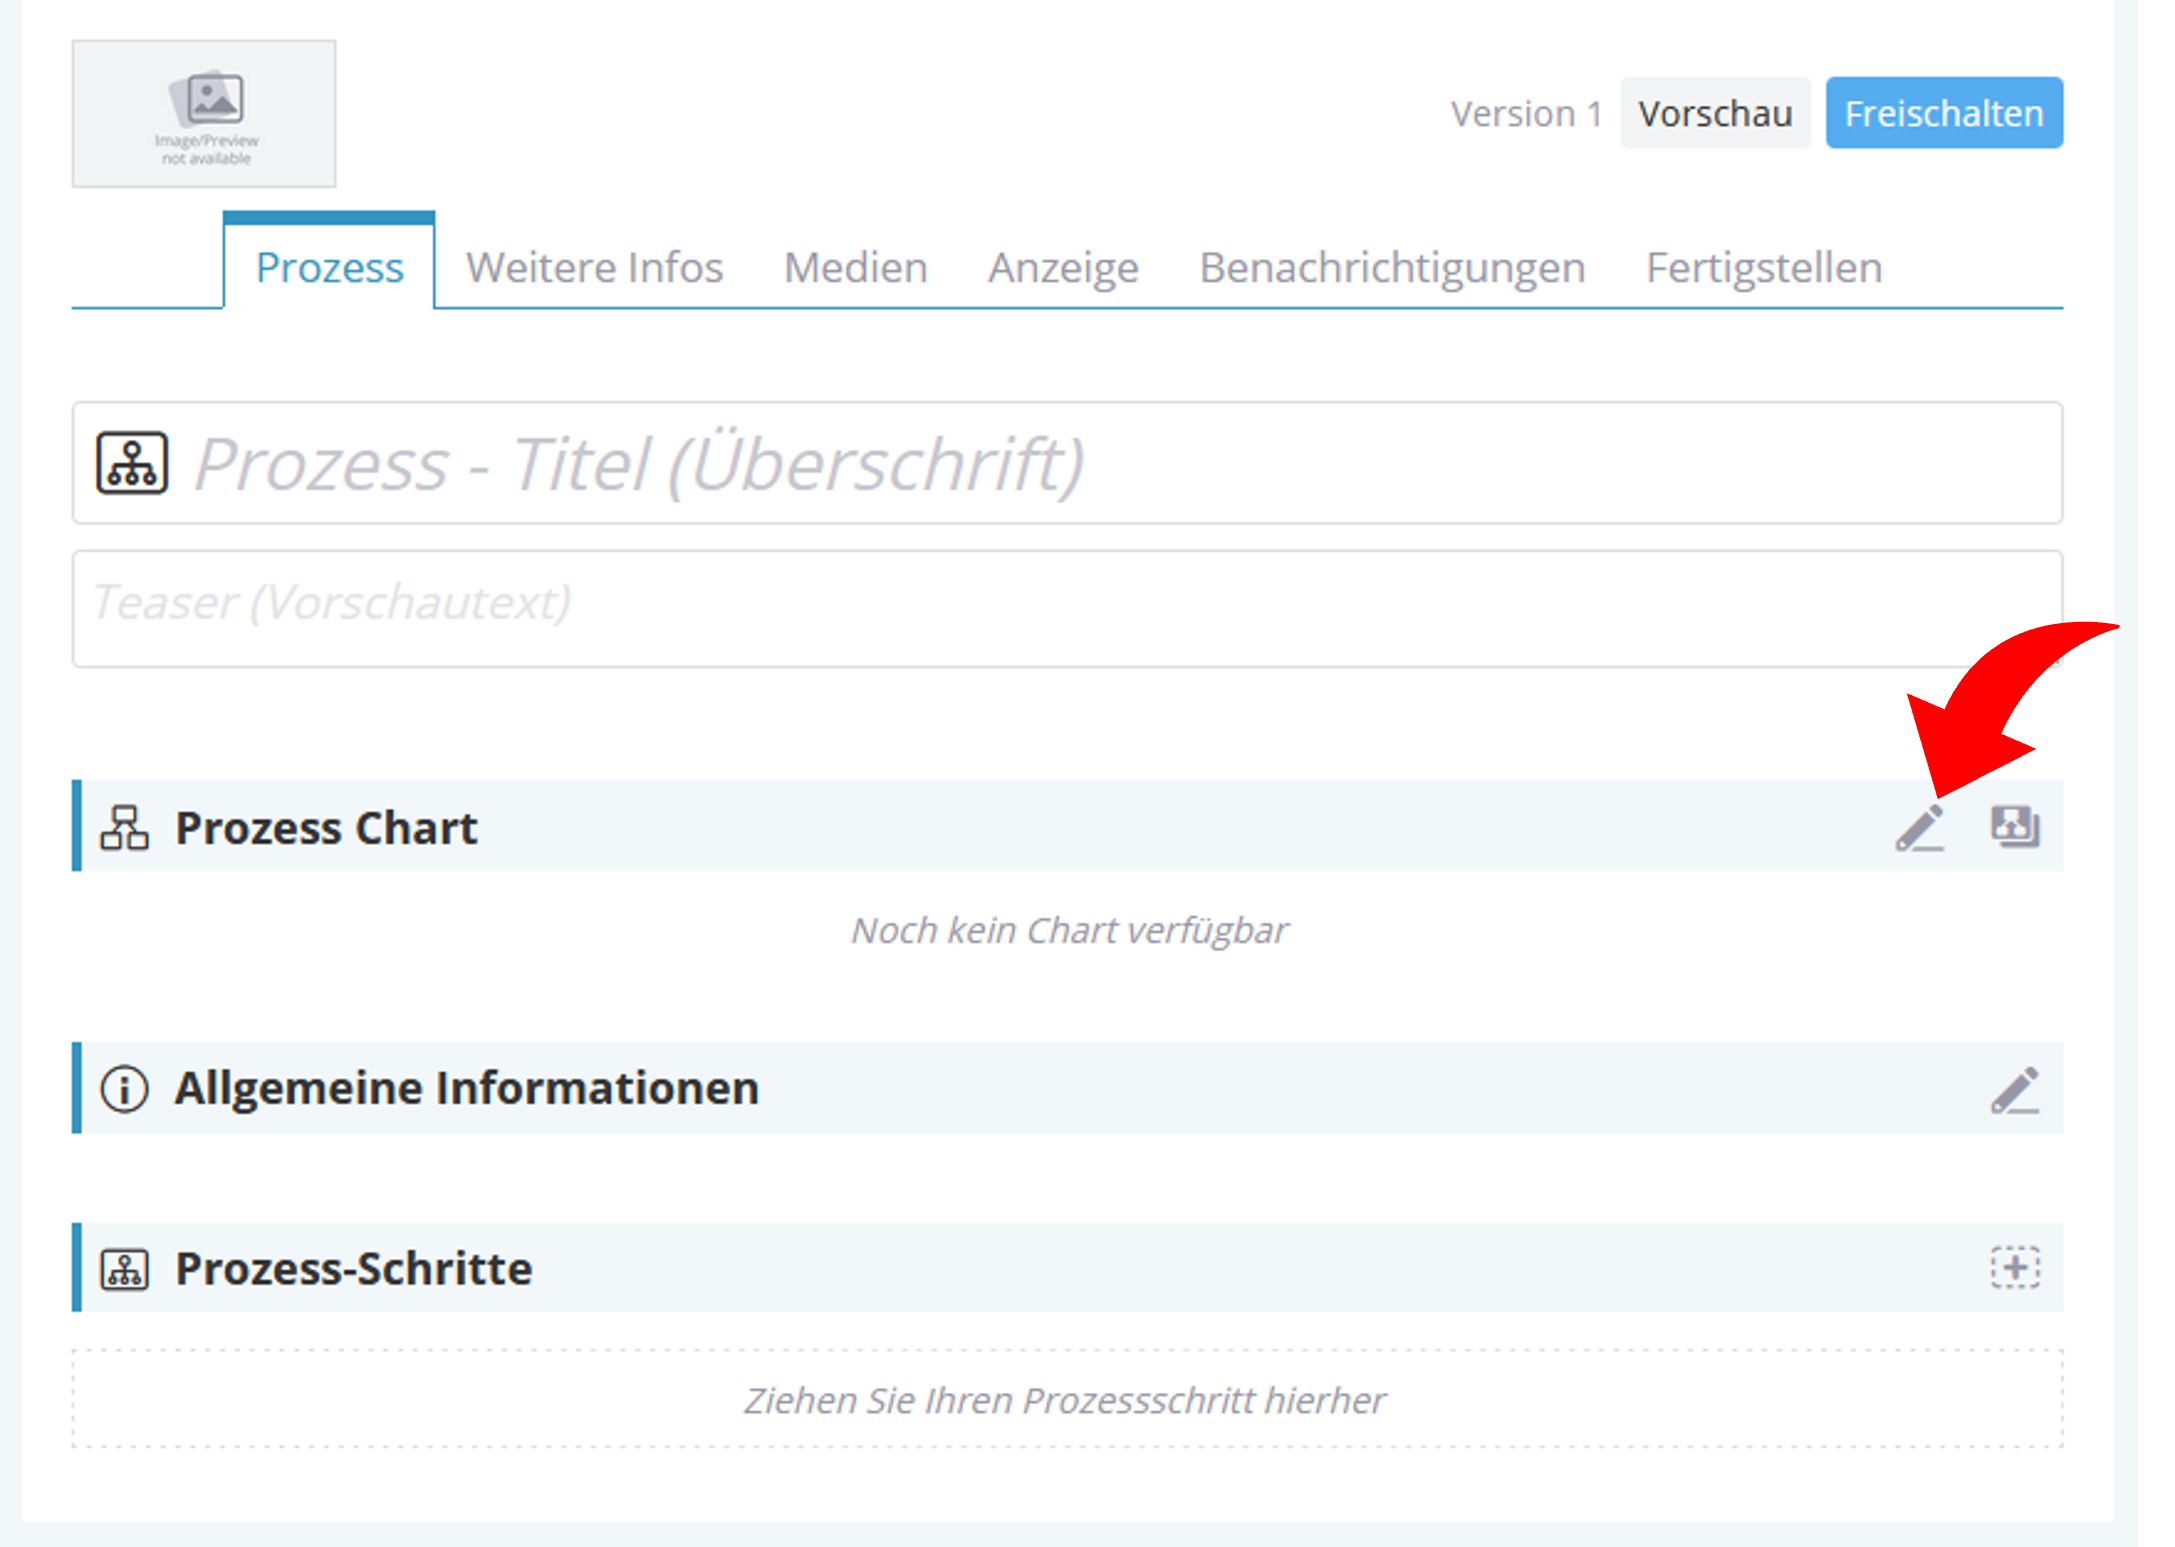Click the Version 1 label
The width and height of the screenshot is (2175, 1547).
pos(1526,114)
